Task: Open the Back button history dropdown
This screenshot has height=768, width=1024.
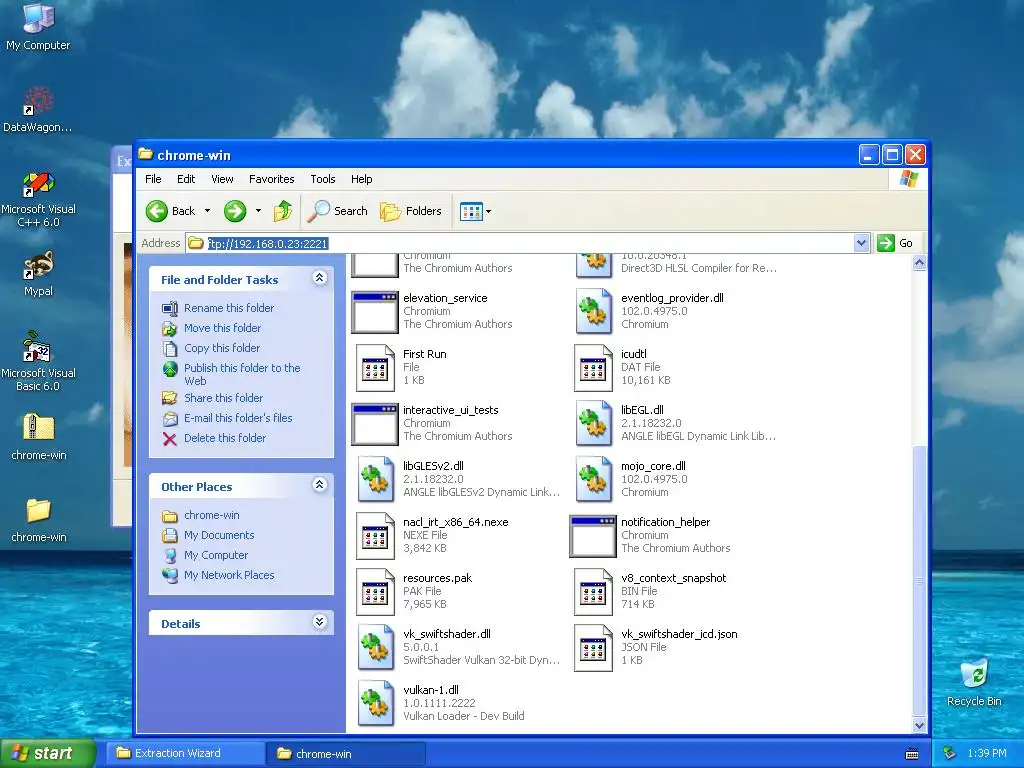Action: tap(208, 211)
